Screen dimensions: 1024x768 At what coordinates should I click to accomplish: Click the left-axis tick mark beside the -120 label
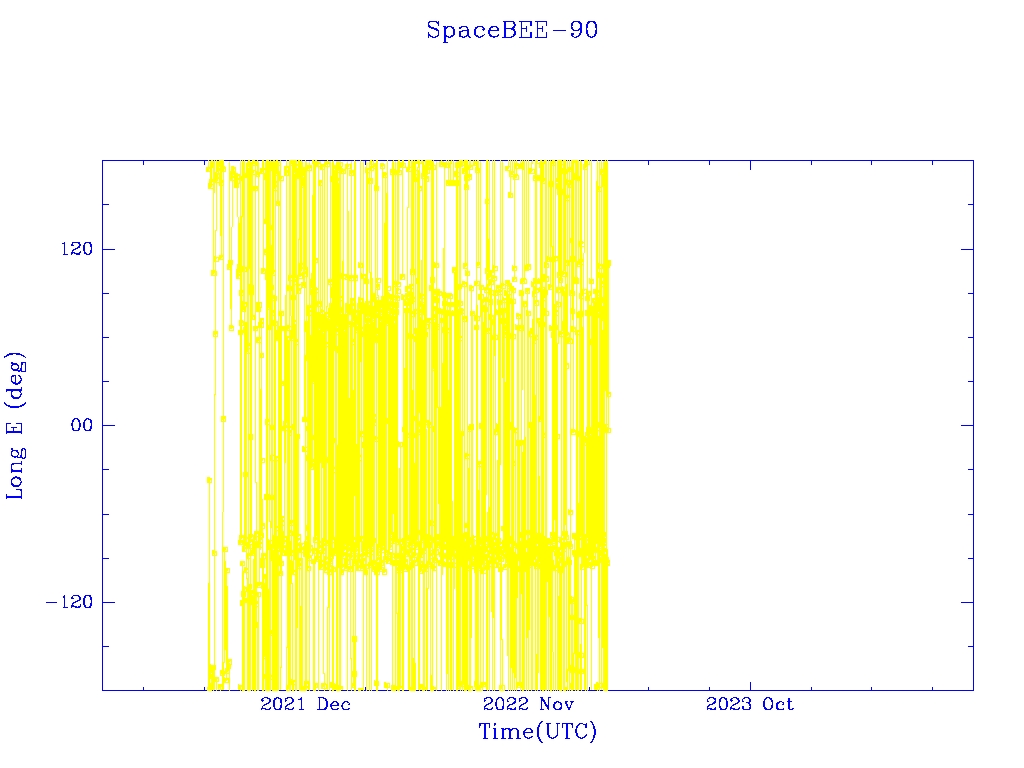tap(108, 602)
